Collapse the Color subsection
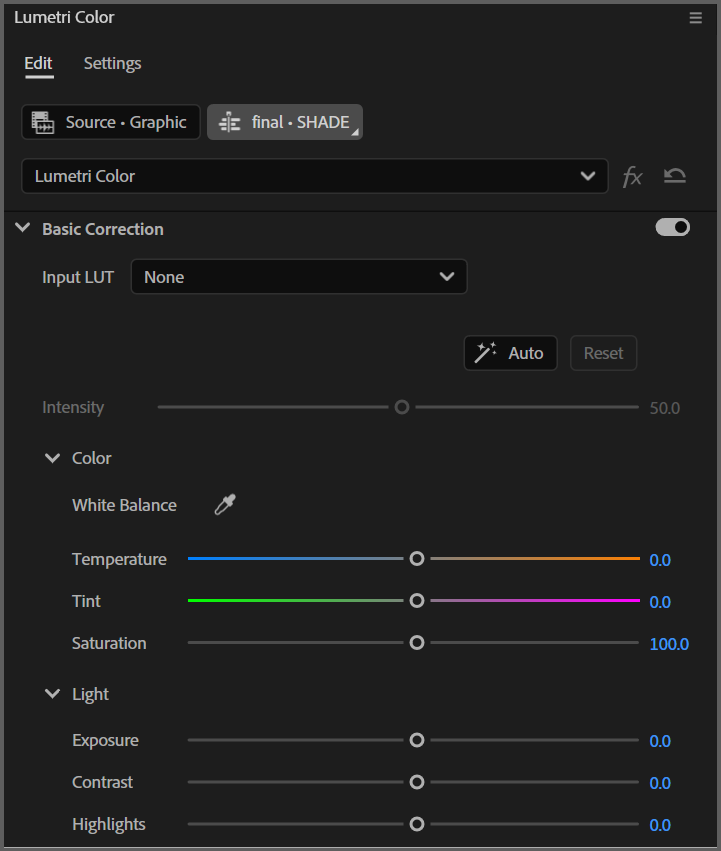Screen dimensions: 721x851 click(x=53, y=458)
